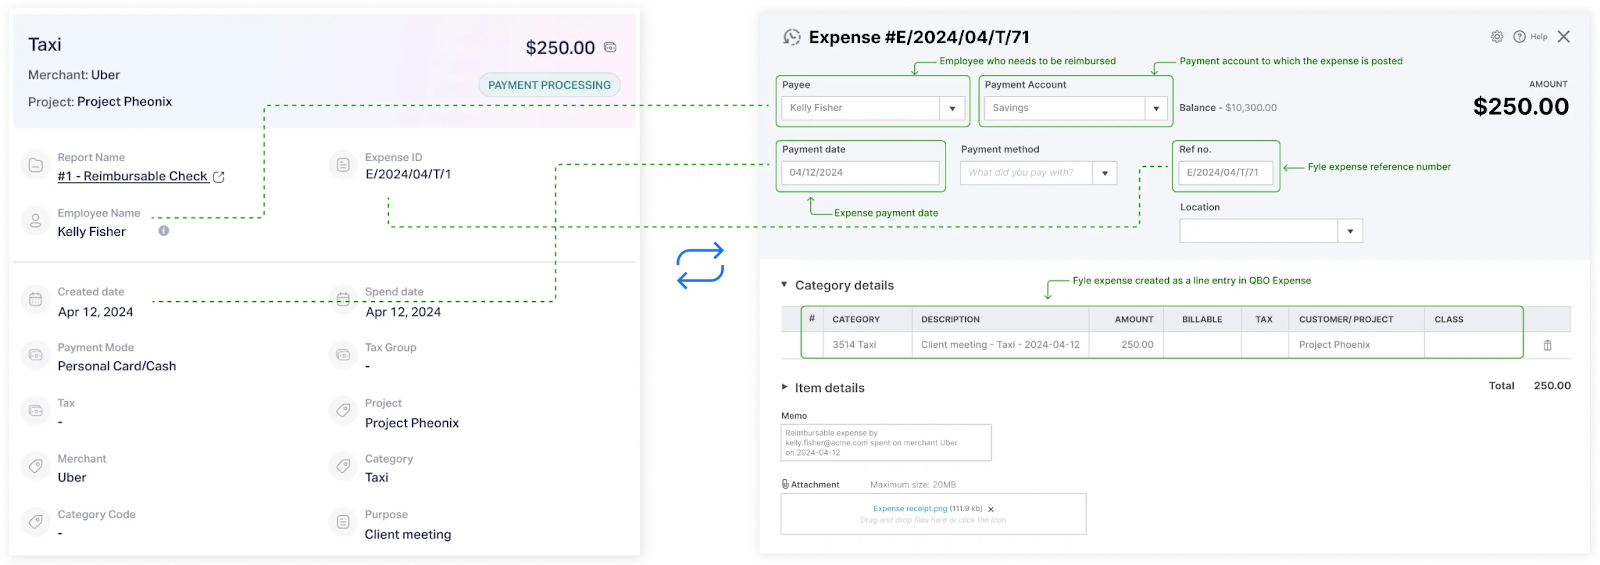Click the Client meeting purpose value
Image resolution: width=1600 pixels, height=565 pixels.
[408, 534]
